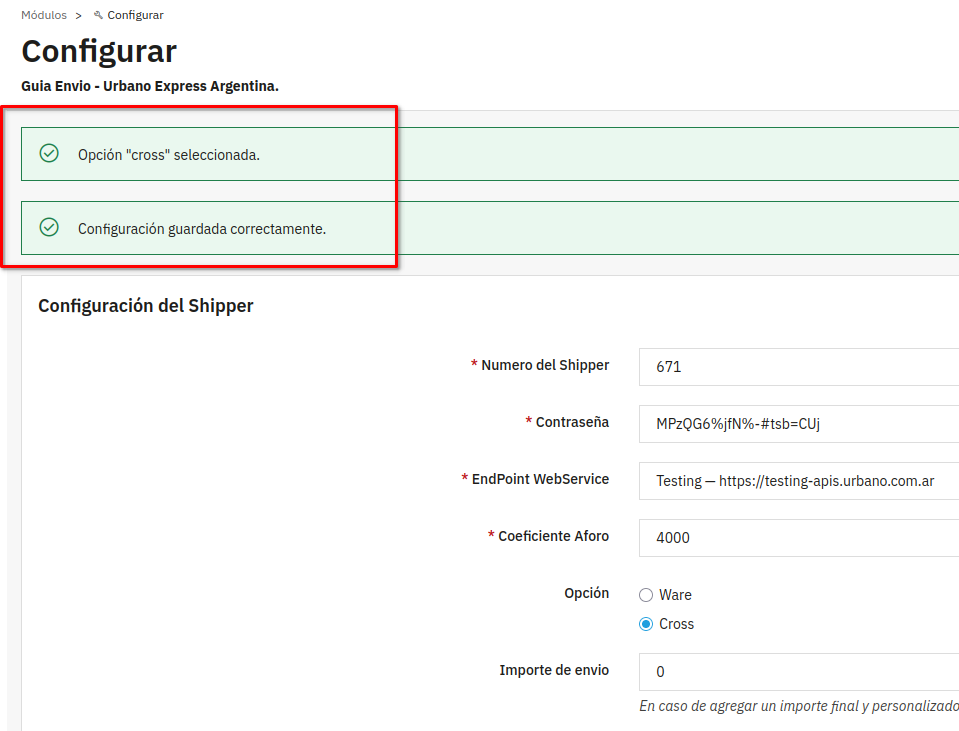Click the Módulos breadcrumb link

pyautogui.click(x=44, y=15)
